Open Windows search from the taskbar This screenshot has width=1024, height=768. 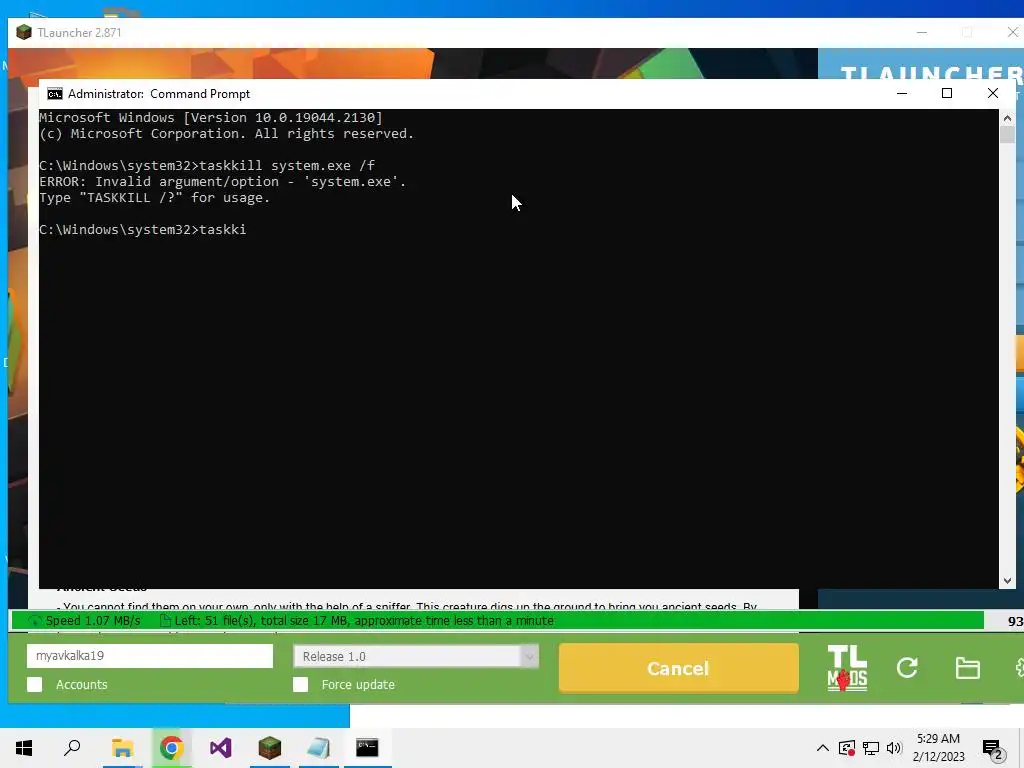(x=72, y=748)
